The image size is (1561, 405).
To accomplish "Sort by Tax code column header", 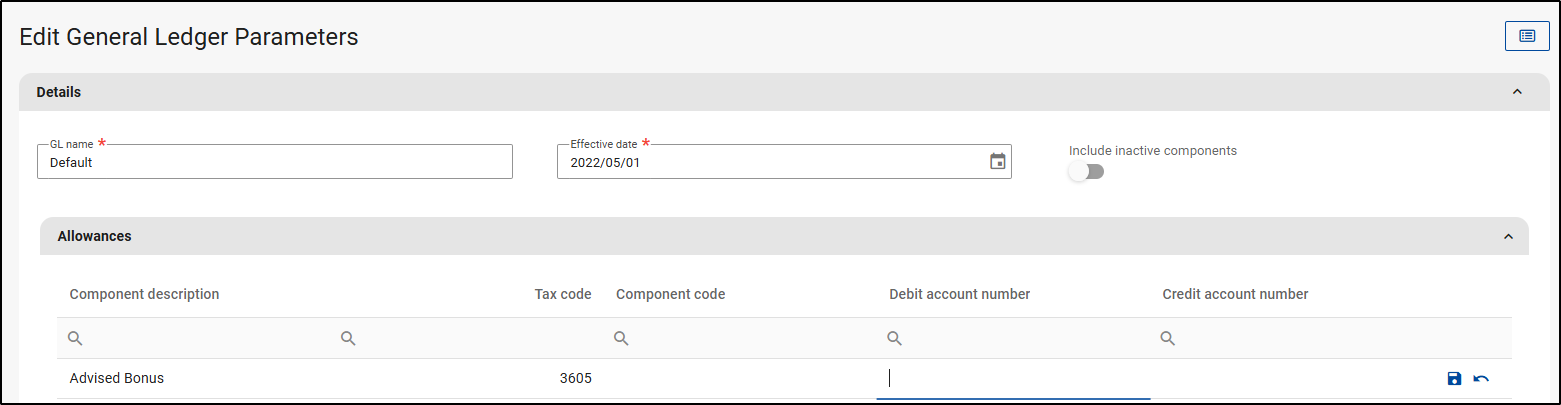I will tap(563, 294).
